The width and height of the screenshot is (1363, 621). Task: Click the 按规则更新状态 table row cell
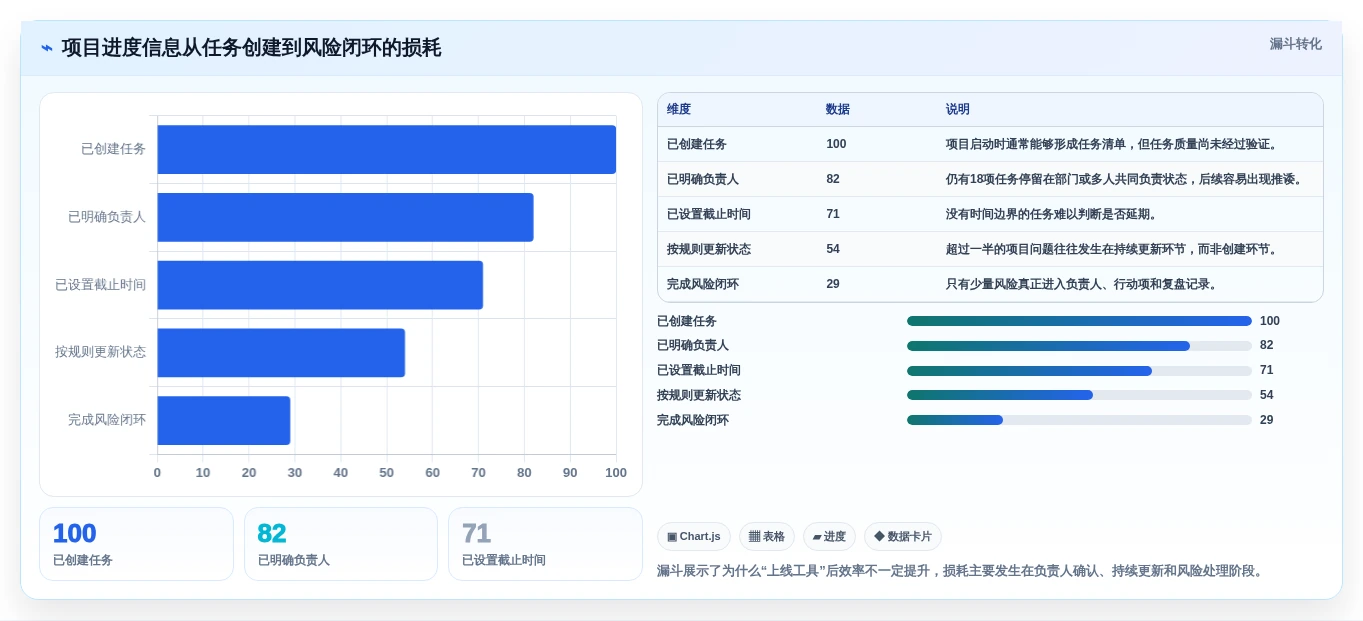click(709, 249)
